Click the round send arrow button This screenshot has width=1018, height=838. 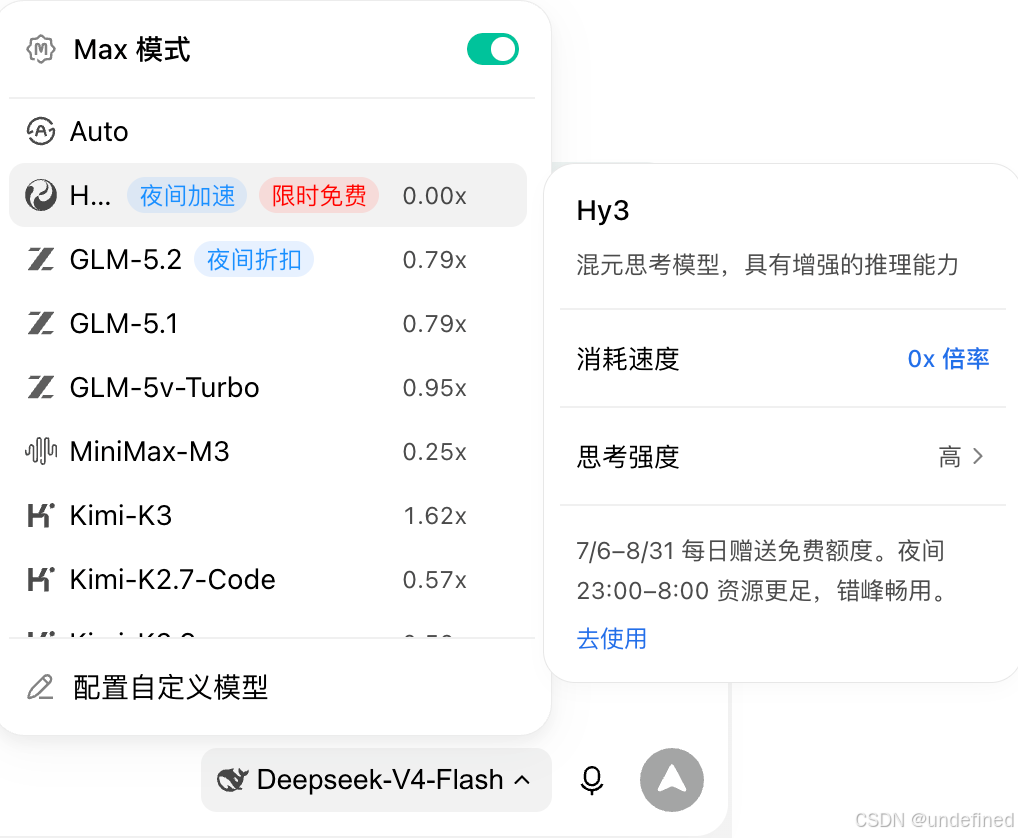(672, 780)
